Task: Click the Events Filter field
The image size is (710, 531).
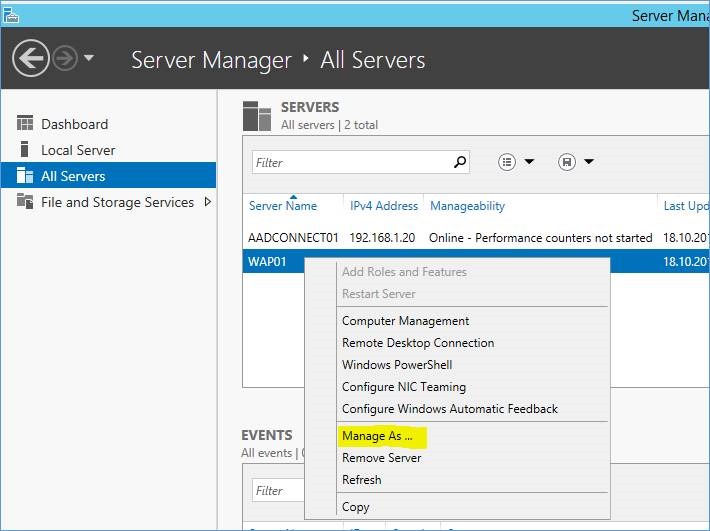Action: coord(278,490)
